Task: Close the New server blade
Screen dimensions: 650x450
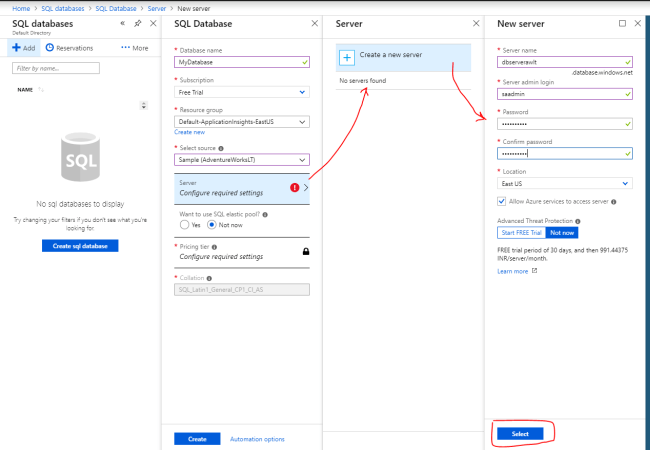Action: tap(638, 23)
